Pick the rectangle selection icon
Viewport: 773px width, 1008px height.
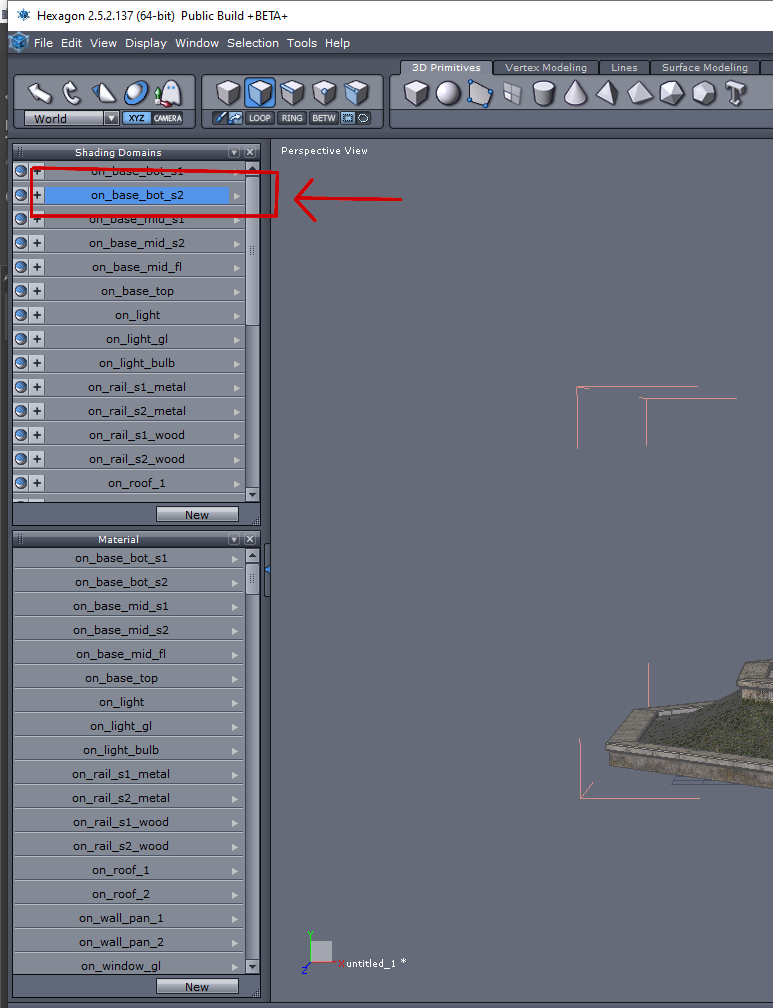pyautogui.click(x=348, y=118)
